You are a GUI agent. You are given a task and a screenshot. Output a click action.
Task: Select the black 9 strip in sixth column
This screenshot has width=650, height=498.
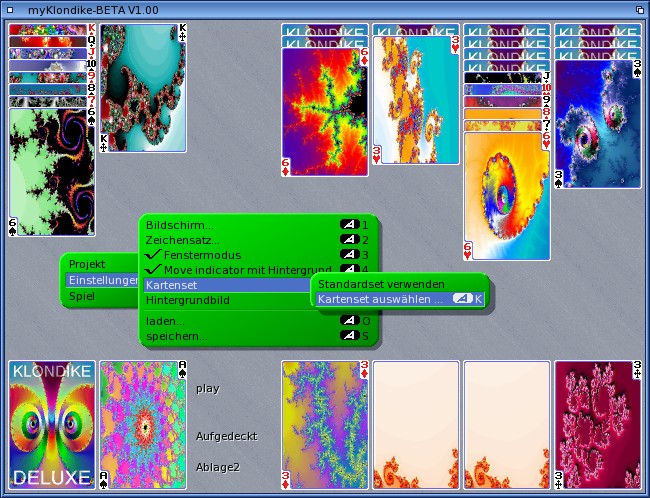[x=507, y=102]
